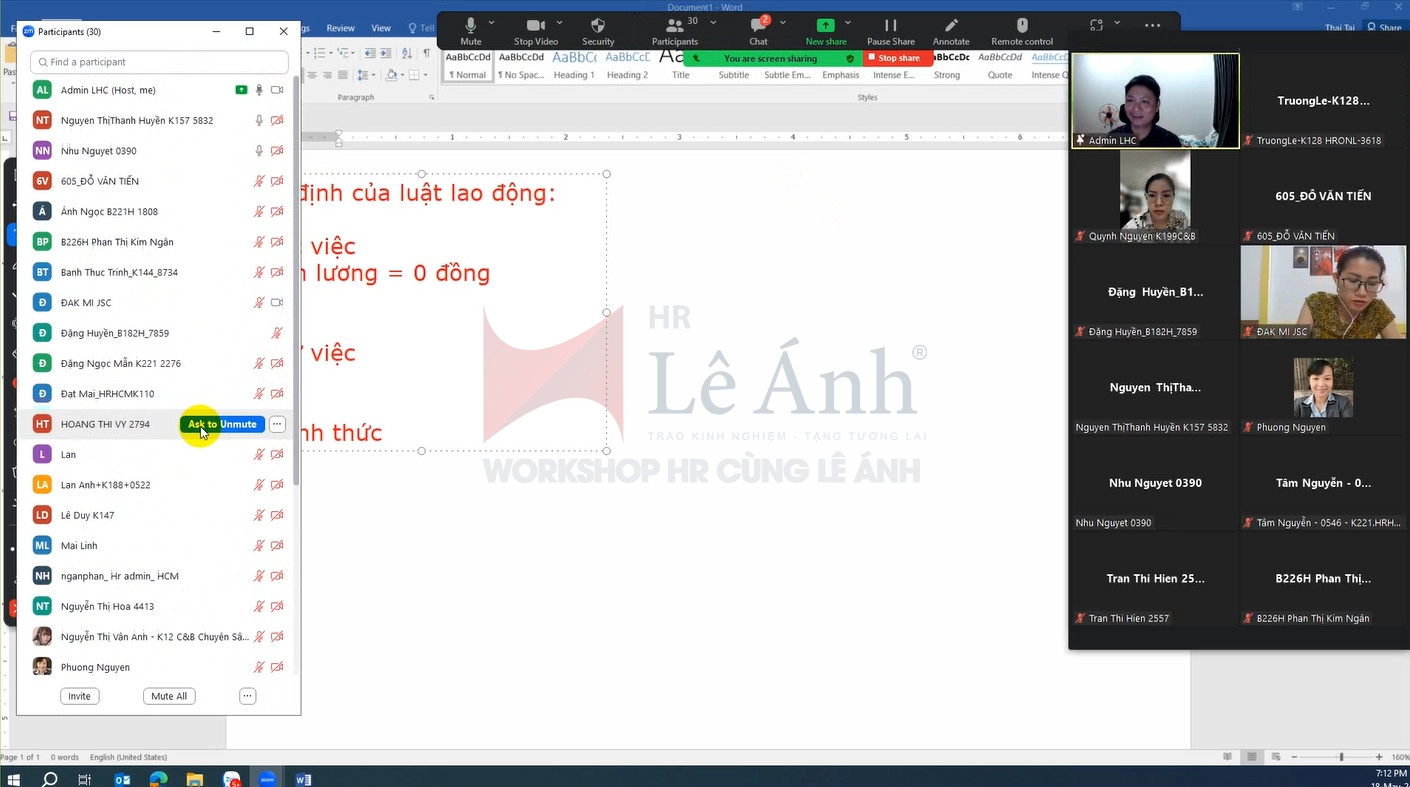
Task: Select the Annotate pencil tool
Action: [x=951, y=26]
